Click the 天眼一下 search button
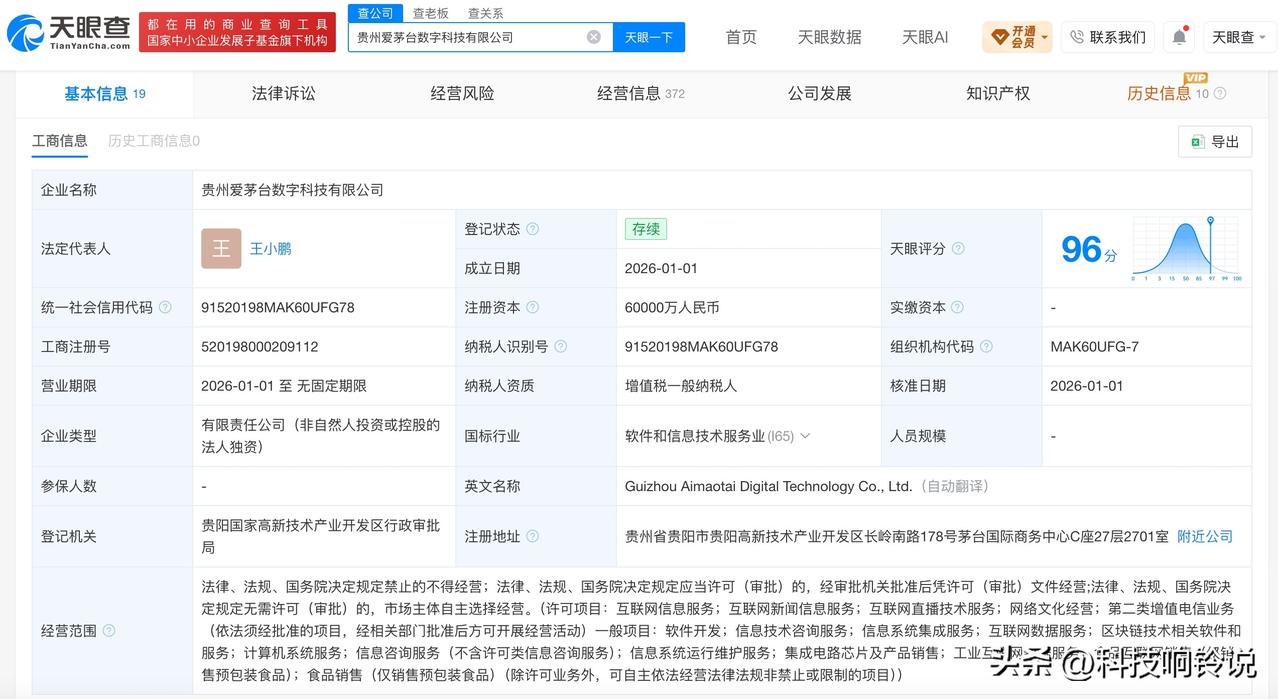Viewport: 1278px width, 699px height. pos(649,37)
